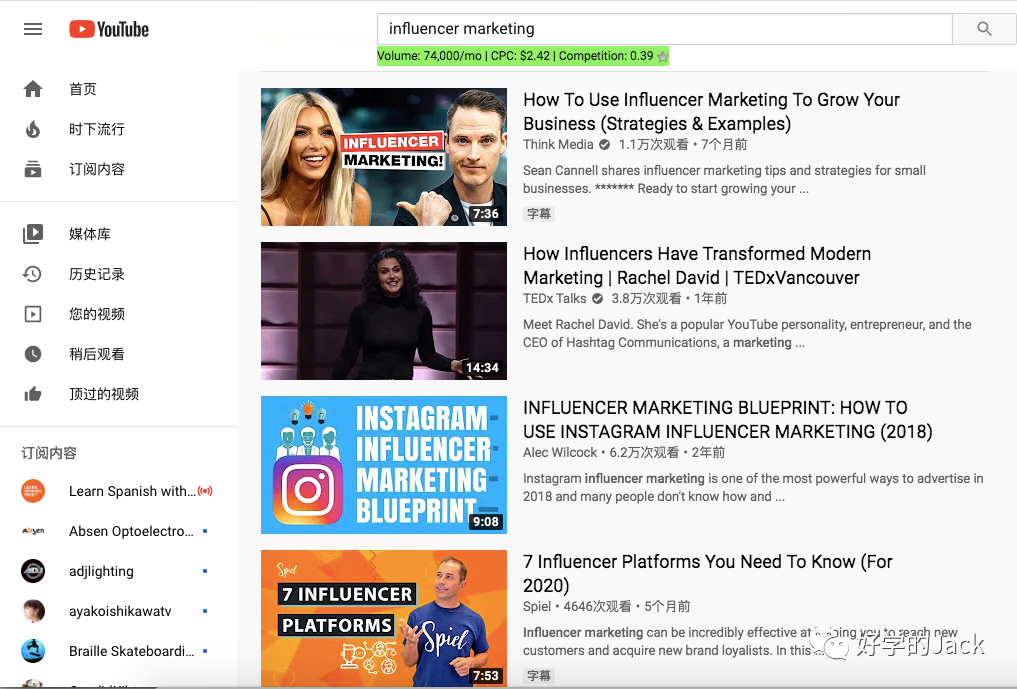Click the influencer marketing search field

664,29
